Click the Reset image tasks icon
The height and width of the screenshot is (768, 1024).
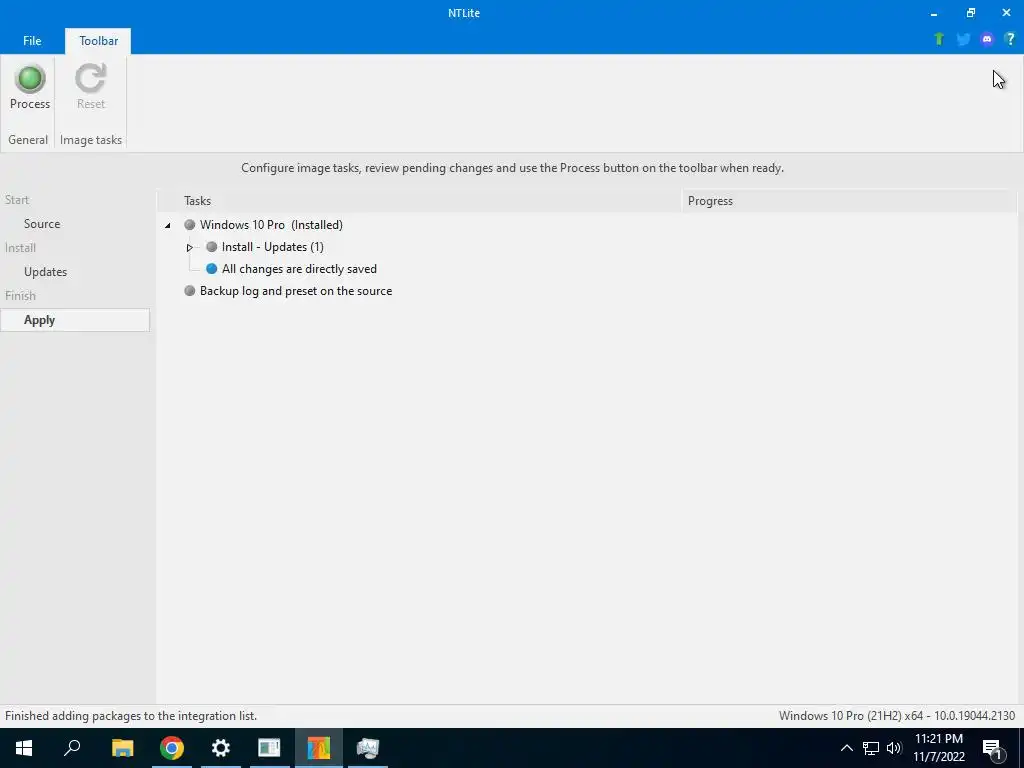click(90, 87)
